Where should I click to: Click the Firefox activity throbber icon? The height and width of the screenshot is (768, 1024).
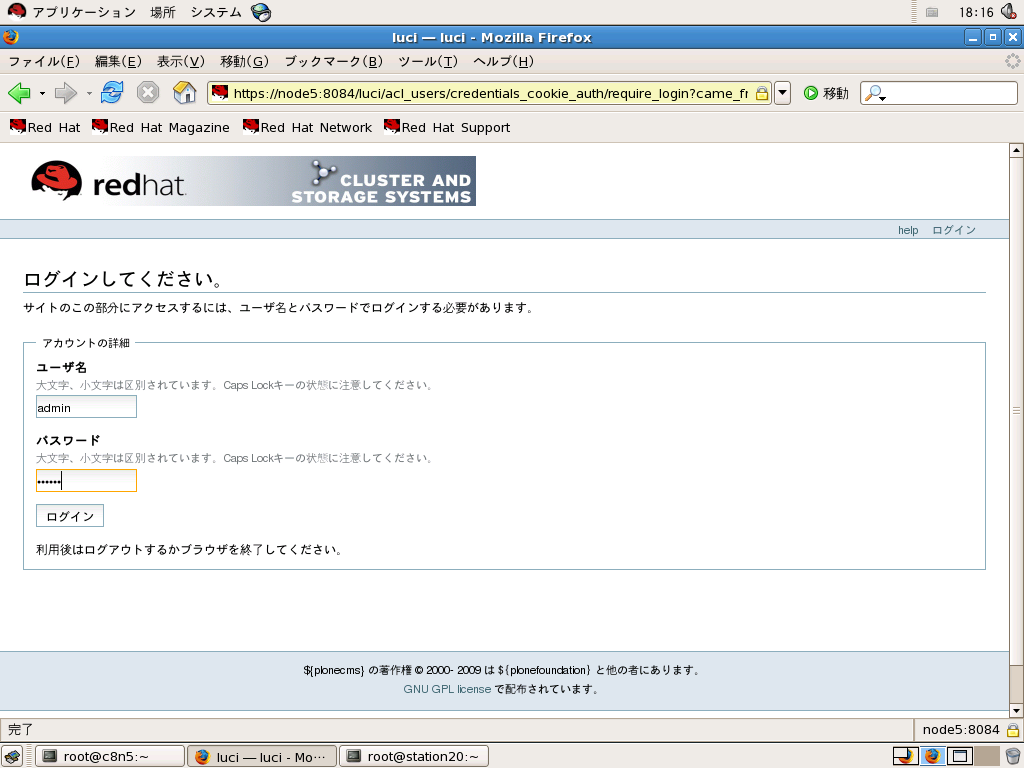coord(1012,61)
